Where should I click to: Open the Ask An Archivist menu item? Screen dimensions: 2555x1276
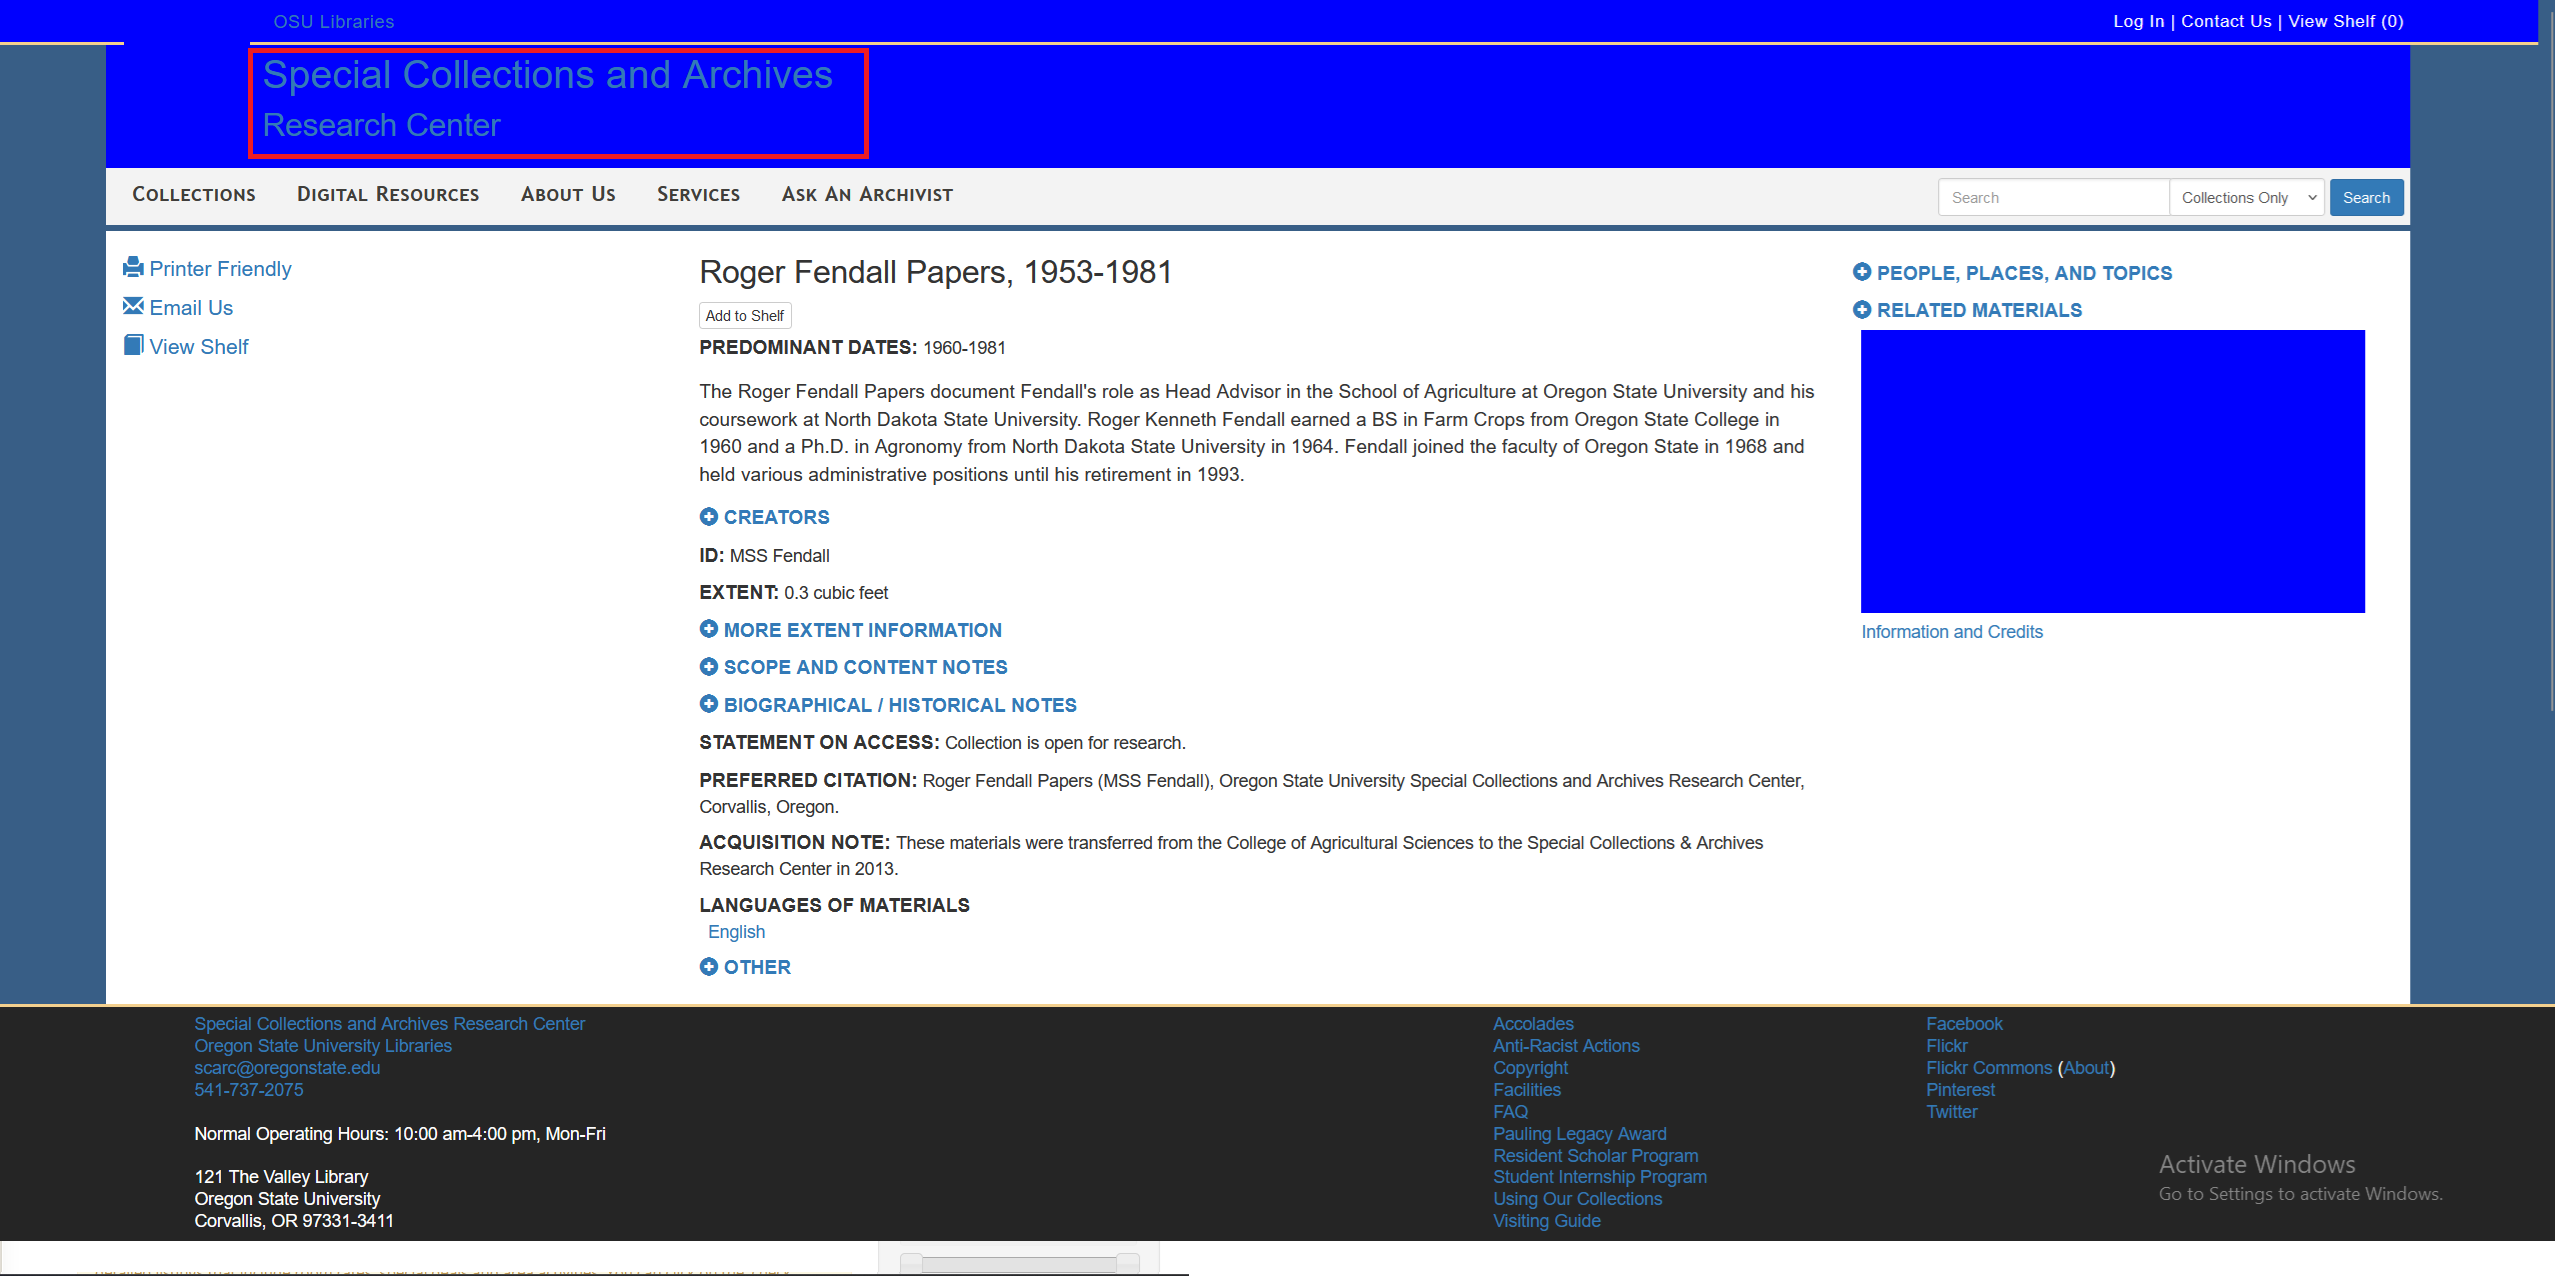(x=867, y=195)
